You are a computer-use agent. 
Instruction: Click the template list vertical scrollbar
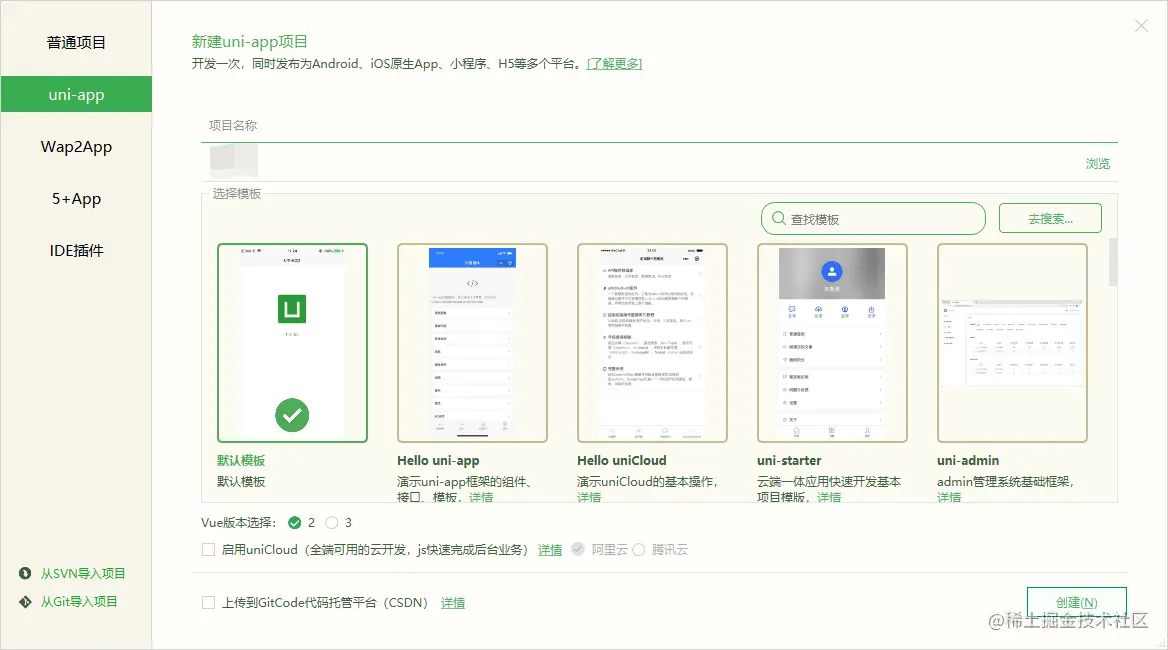[1113, 261]
